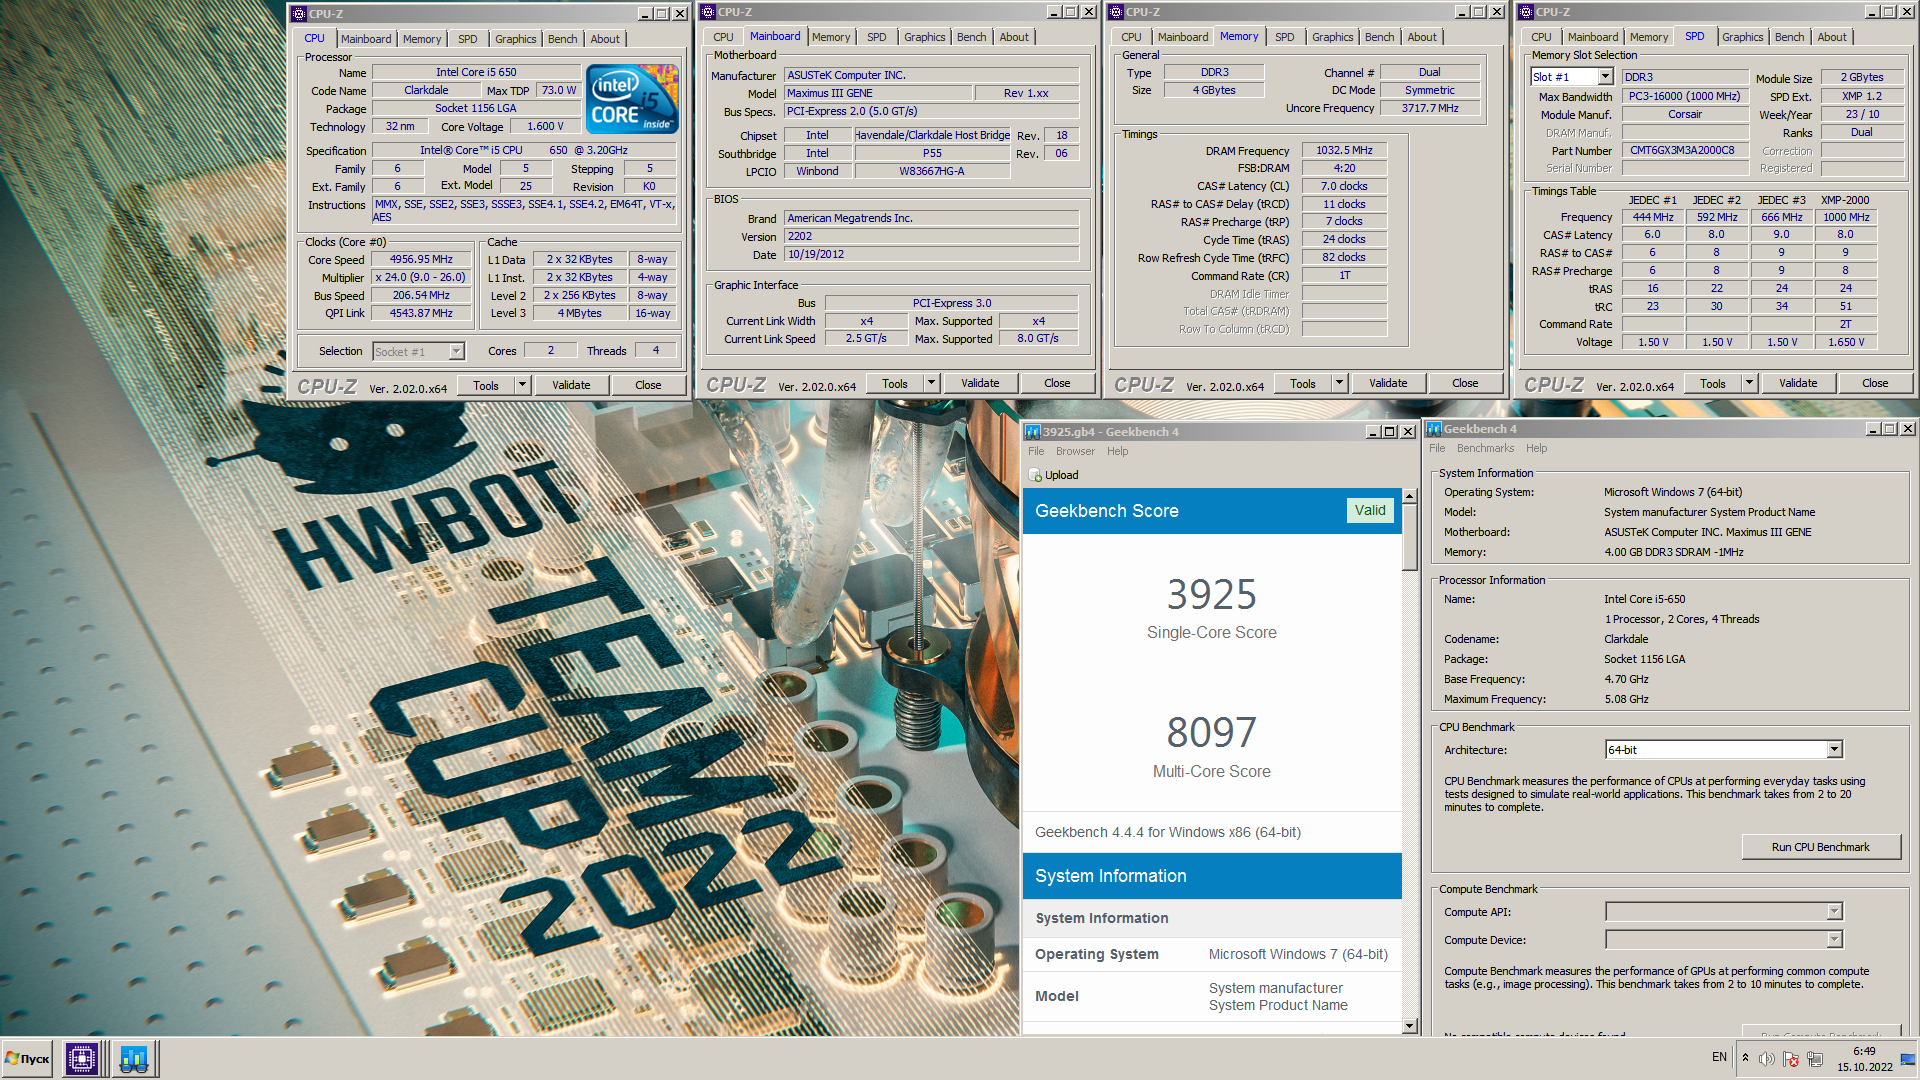Click the green Valid badge
This screenshot has height=1080, width=1920.
[1369, 510]
